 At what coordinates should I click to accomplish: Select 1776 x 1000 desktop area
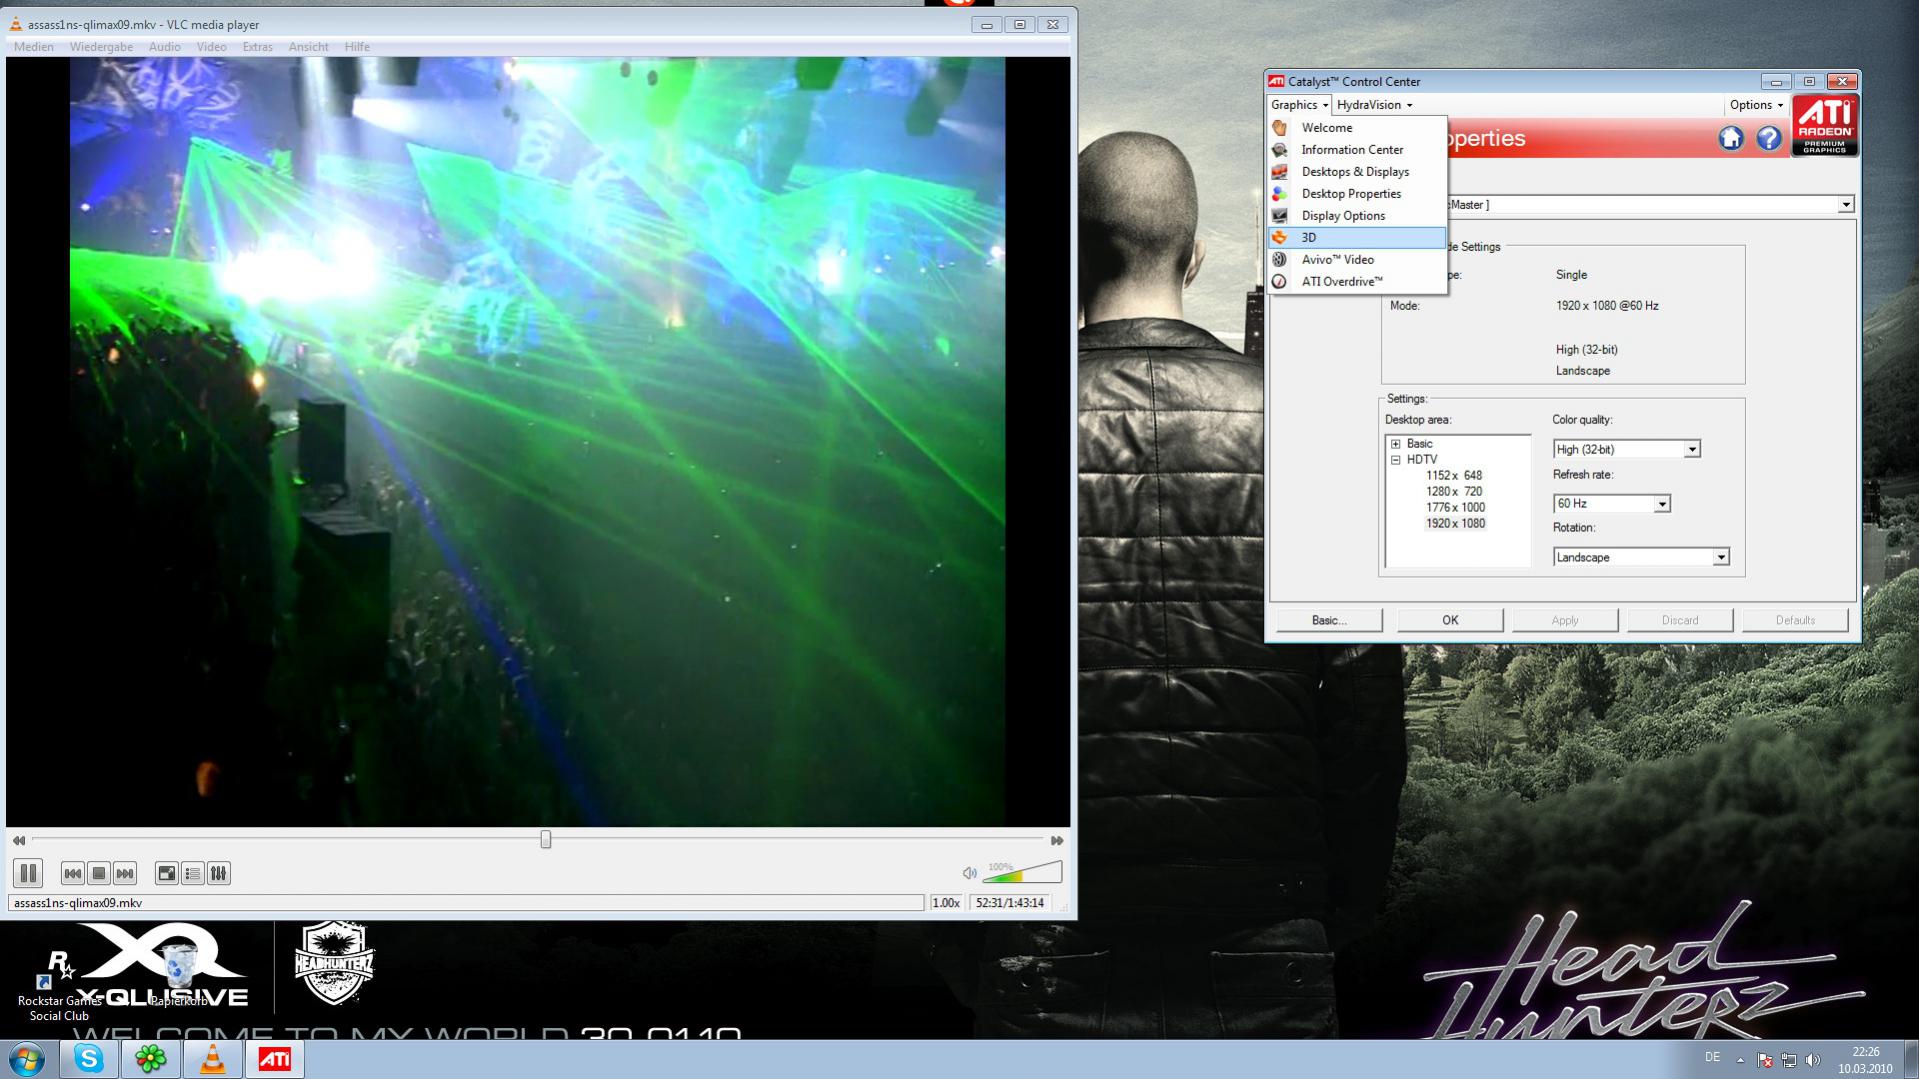[x=1455, y=508]
